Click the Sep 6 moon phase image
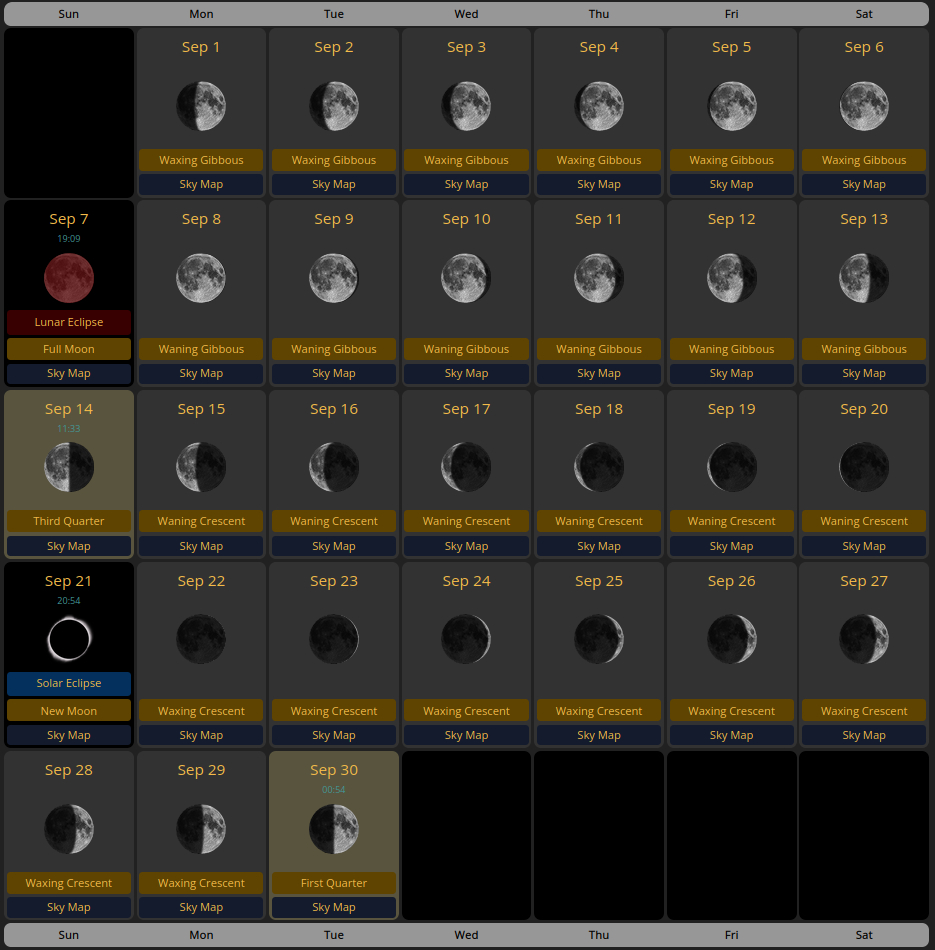Screen dimensions: 935x950 (x=864, y=106)
